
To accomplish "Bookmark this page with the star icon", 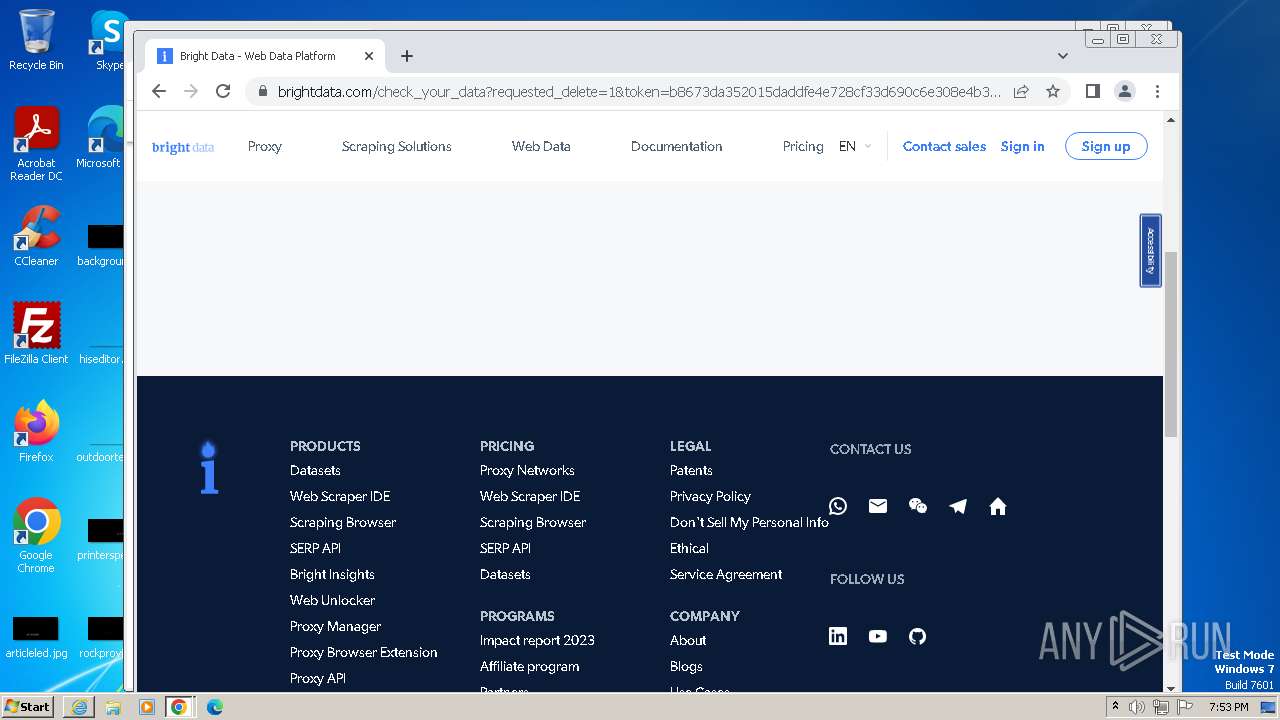I will point(1053,91).
